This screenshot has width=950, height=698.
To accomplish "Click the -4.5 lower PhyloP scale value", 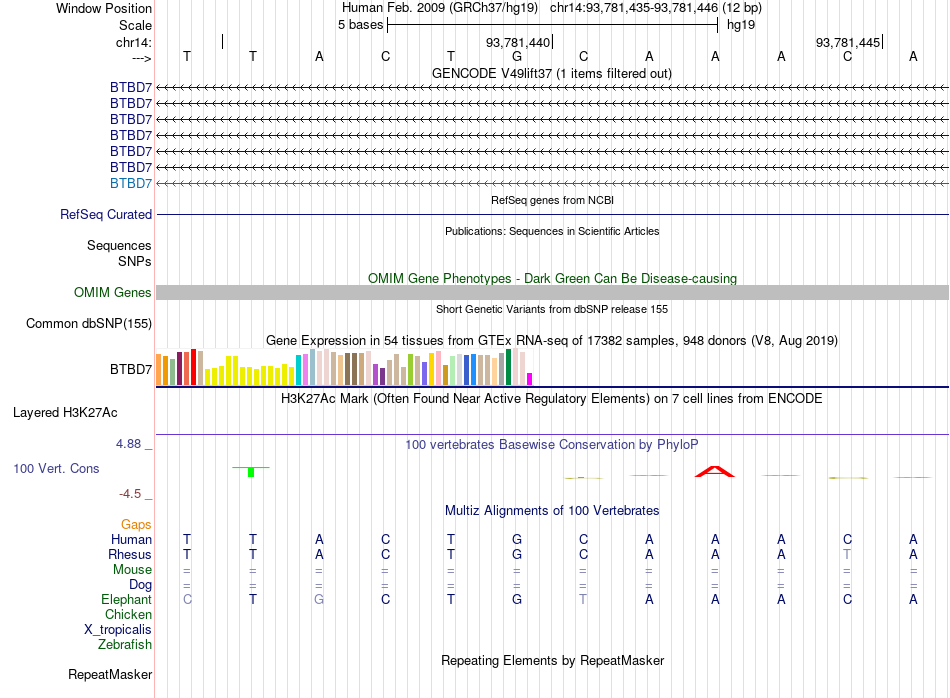I will (130, 494).
